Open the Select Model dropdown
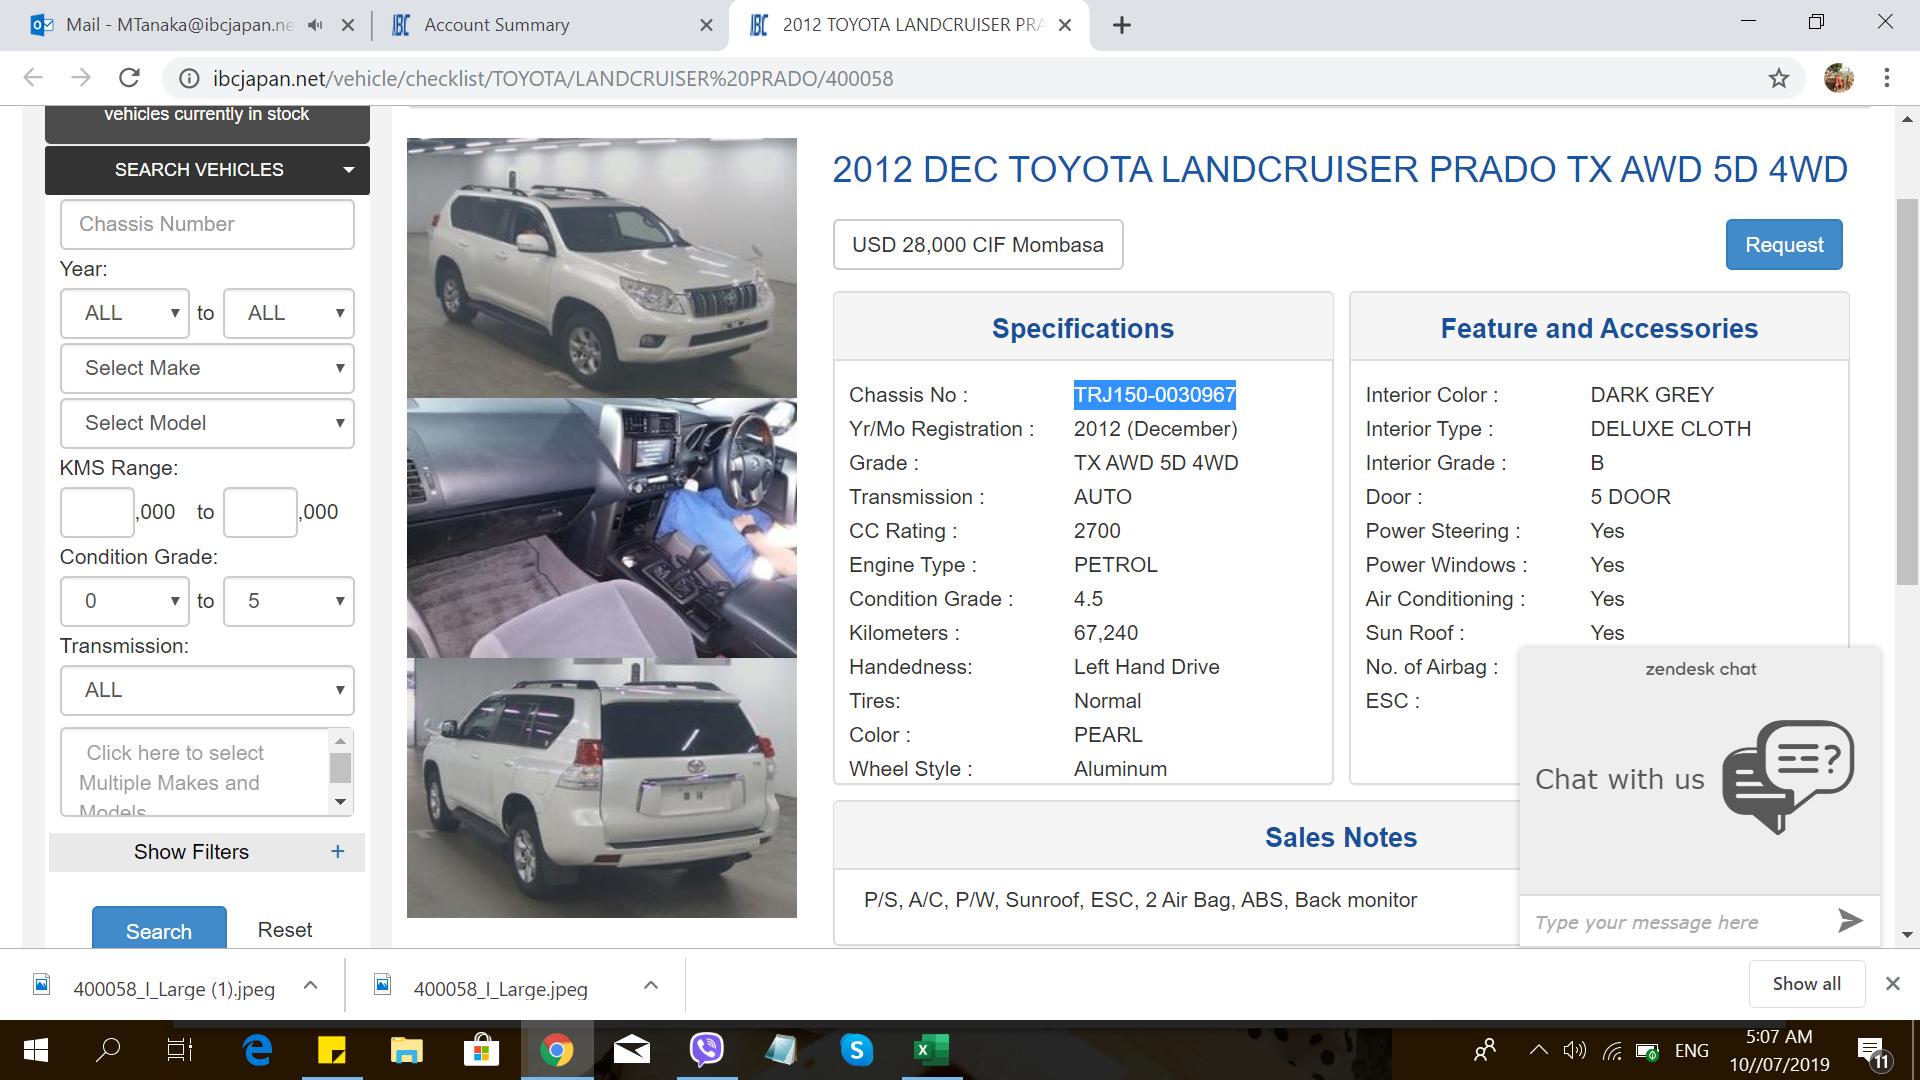The height and width of the screenshot is (1080, 1920). pos(207,423)
